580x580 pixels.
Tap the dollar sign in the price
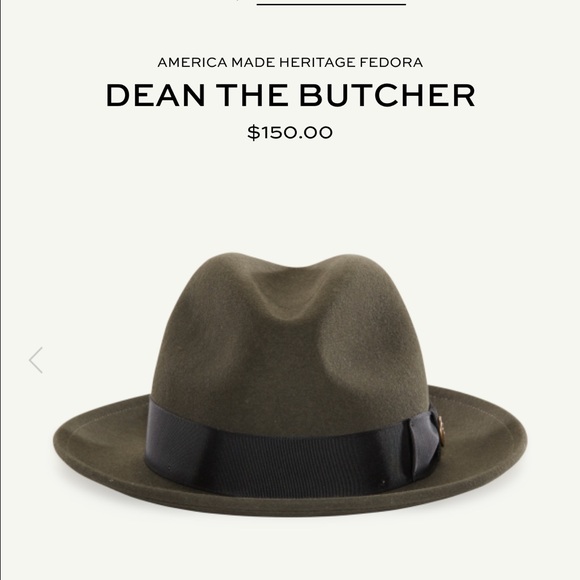[254, 132]
